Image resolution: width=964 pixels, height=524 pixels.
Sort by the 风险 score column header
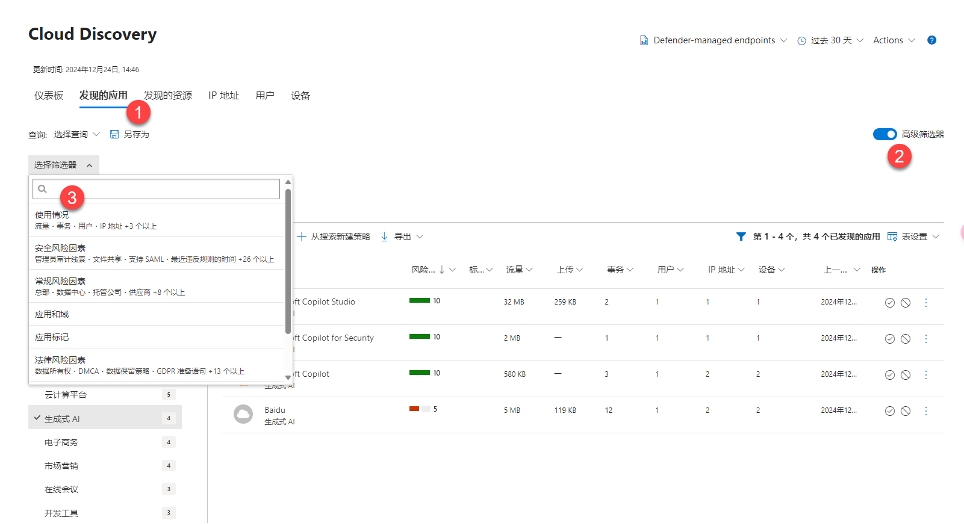click(x=423, y=269)
